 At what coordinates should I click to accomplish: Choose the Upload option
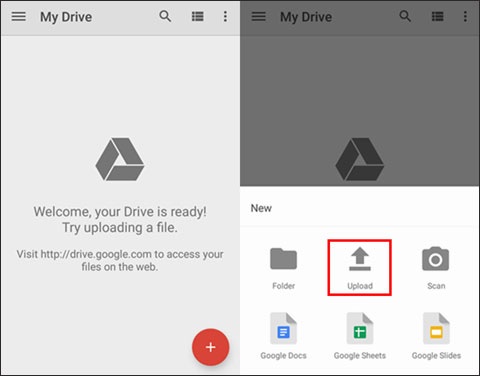click(x=360, y=268)
